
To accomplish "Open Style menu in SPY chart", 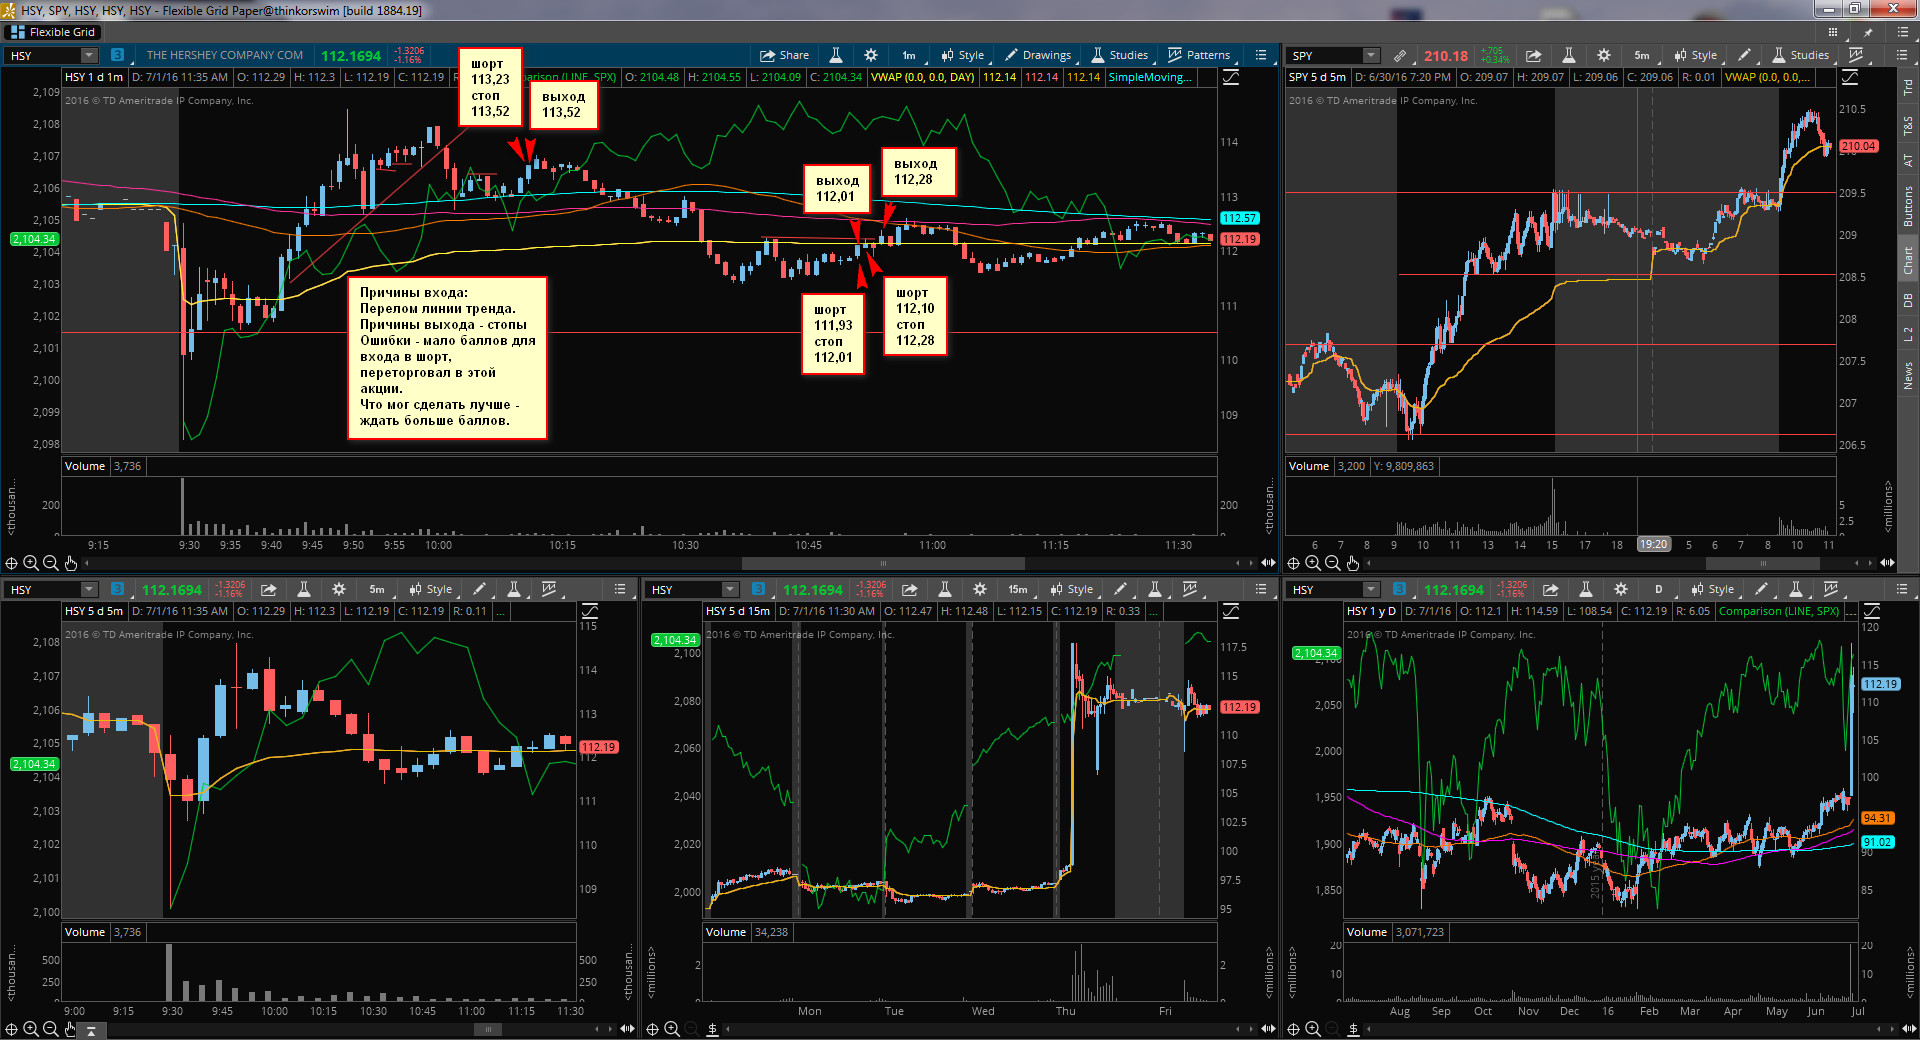I will click(1695, 55).
